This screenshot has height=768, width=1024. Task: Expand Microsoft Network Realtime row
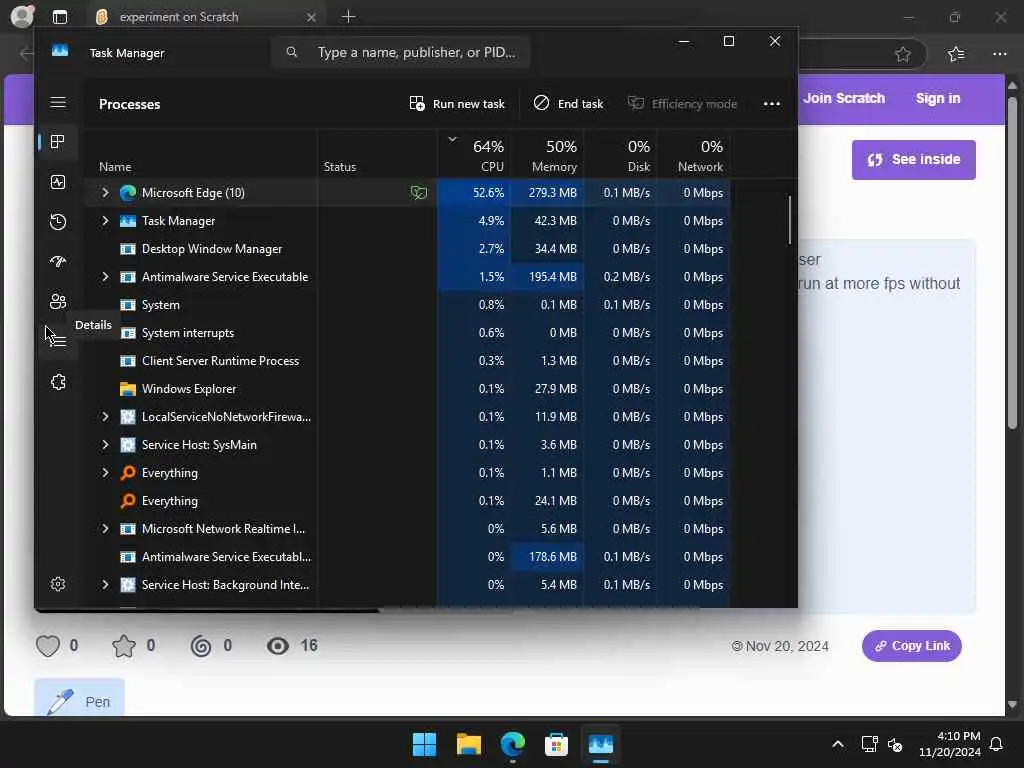tap(105, 529)
